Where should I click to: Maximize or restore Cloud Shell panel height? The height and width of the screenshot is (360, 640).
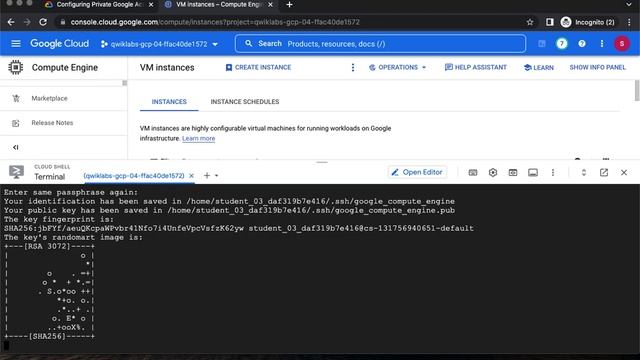[x=584, y=173]
